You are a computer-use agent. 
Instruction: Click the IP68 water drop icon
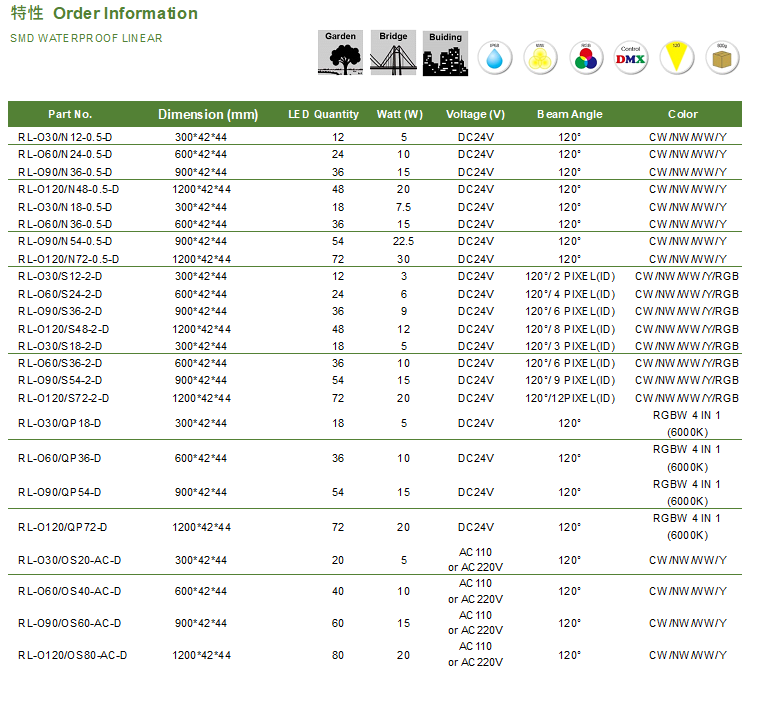click(x=494, y=58)
